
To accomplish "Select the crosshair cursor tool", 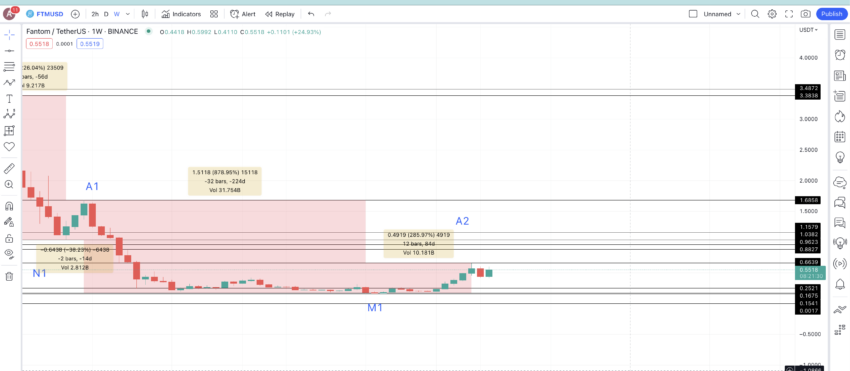I will tap(9, 35).
